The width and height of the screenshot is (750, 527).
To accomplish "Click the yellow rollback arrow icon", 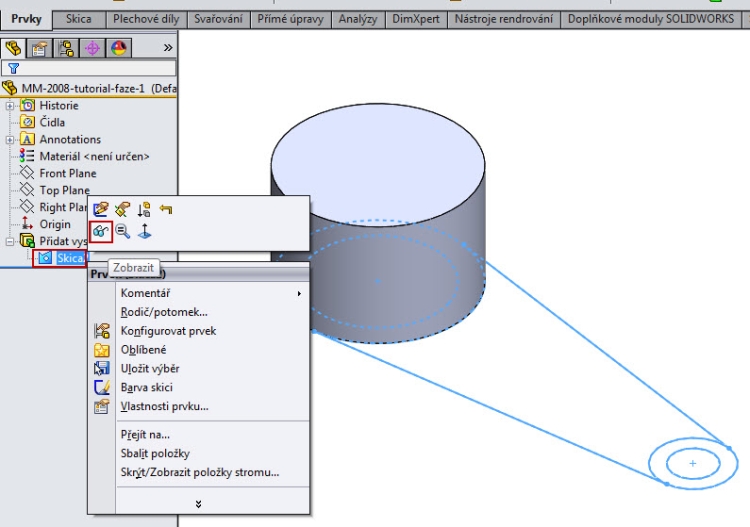I will 166,209.
